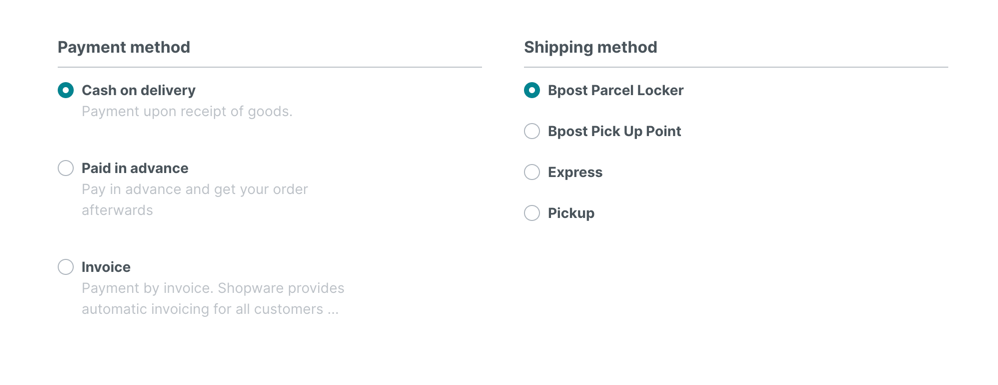
Task: Click the 'Bpost Pick Up Point' label text
Action: click(x=615, y=131)
